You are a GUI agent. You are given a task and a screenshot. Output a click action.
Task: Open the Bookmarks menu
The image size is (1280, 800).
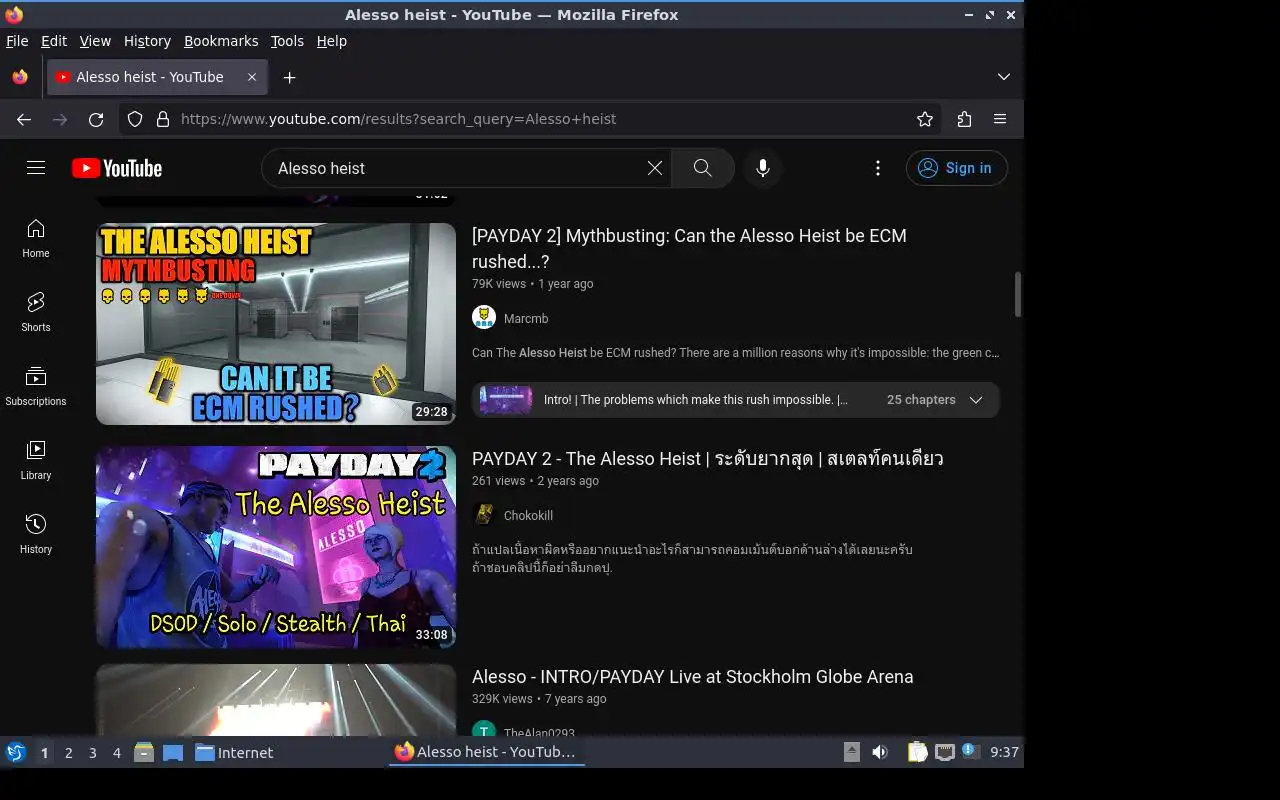[221, 41]
